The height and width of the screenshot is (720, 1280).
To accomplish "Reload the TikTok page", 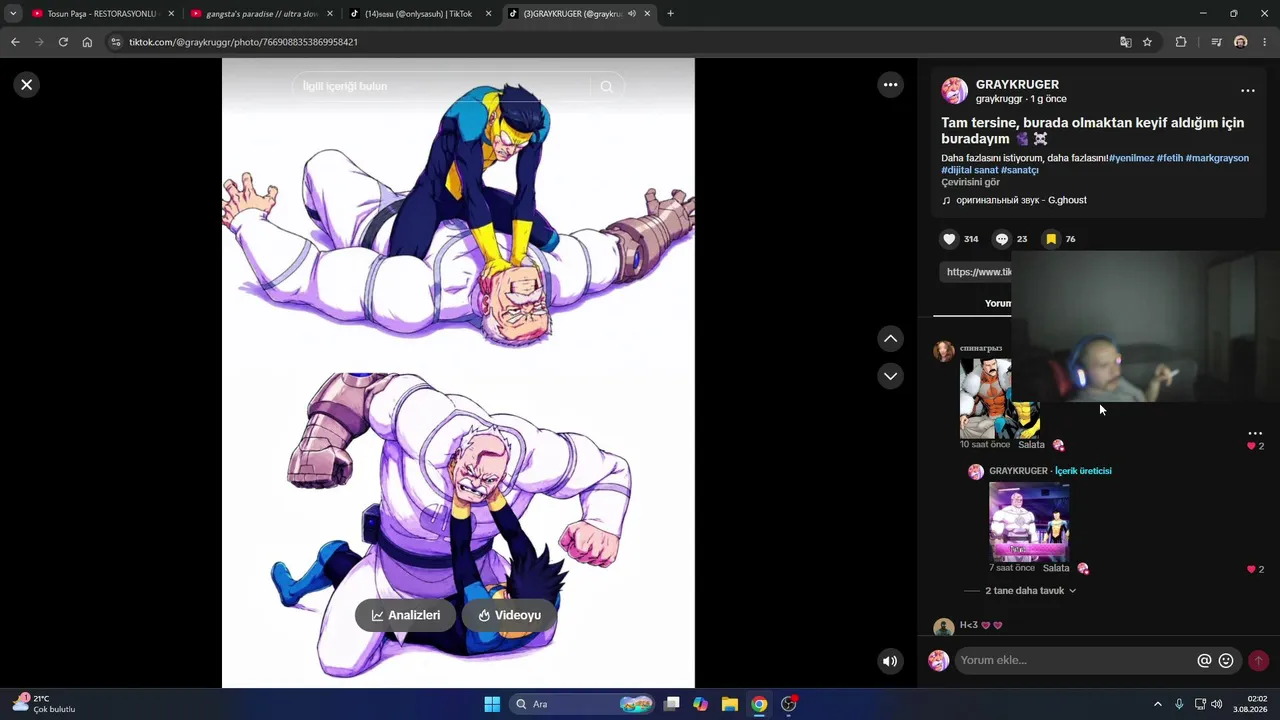I will click(63, 42).
